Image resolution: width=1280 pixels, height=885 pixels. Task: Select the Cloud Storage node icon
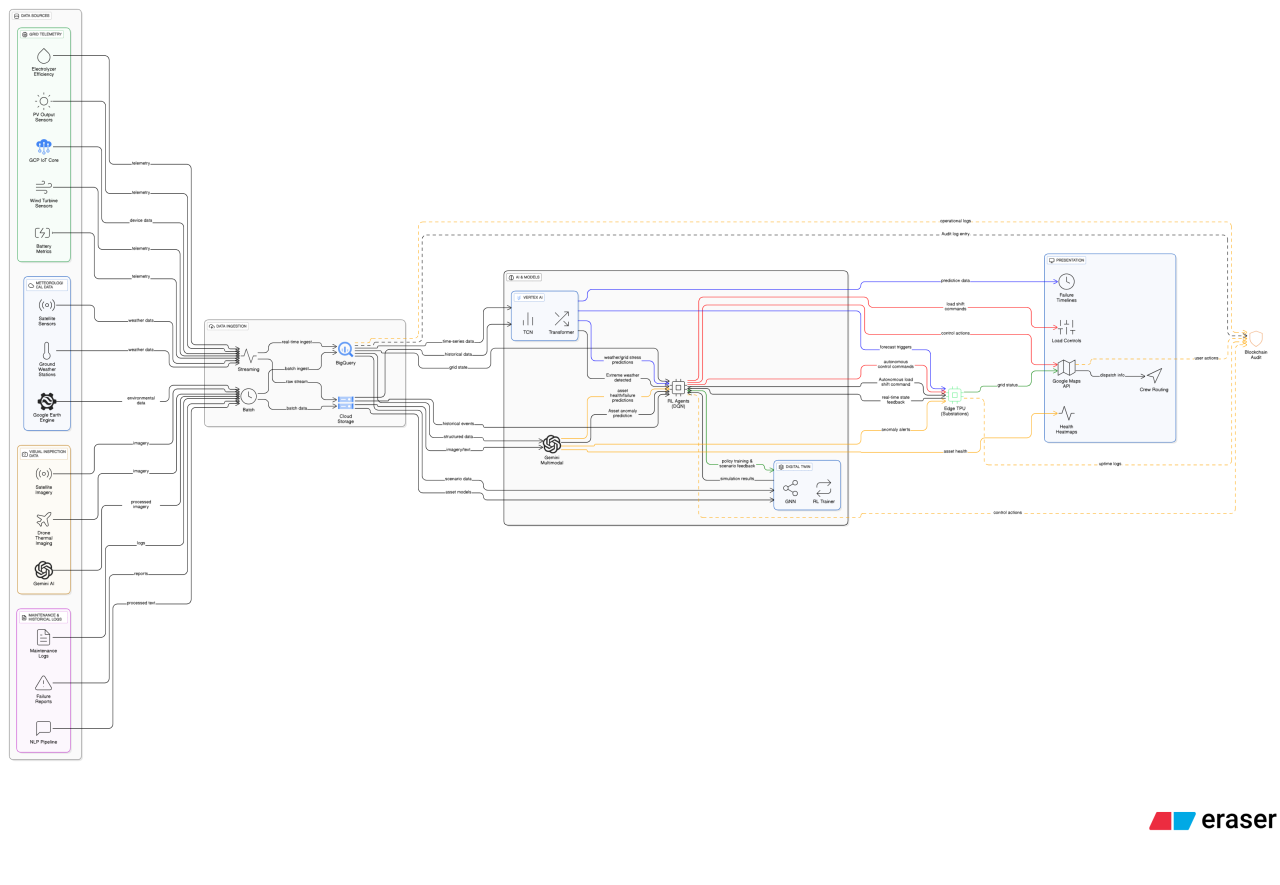click(345, 402)
